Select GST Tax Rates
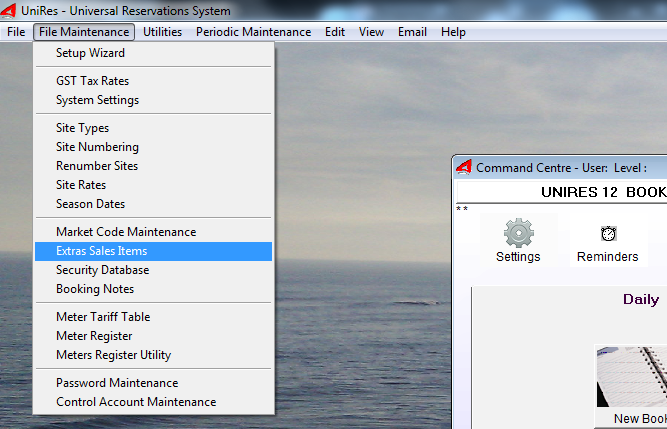667x429 pixels. click(154, 81)
